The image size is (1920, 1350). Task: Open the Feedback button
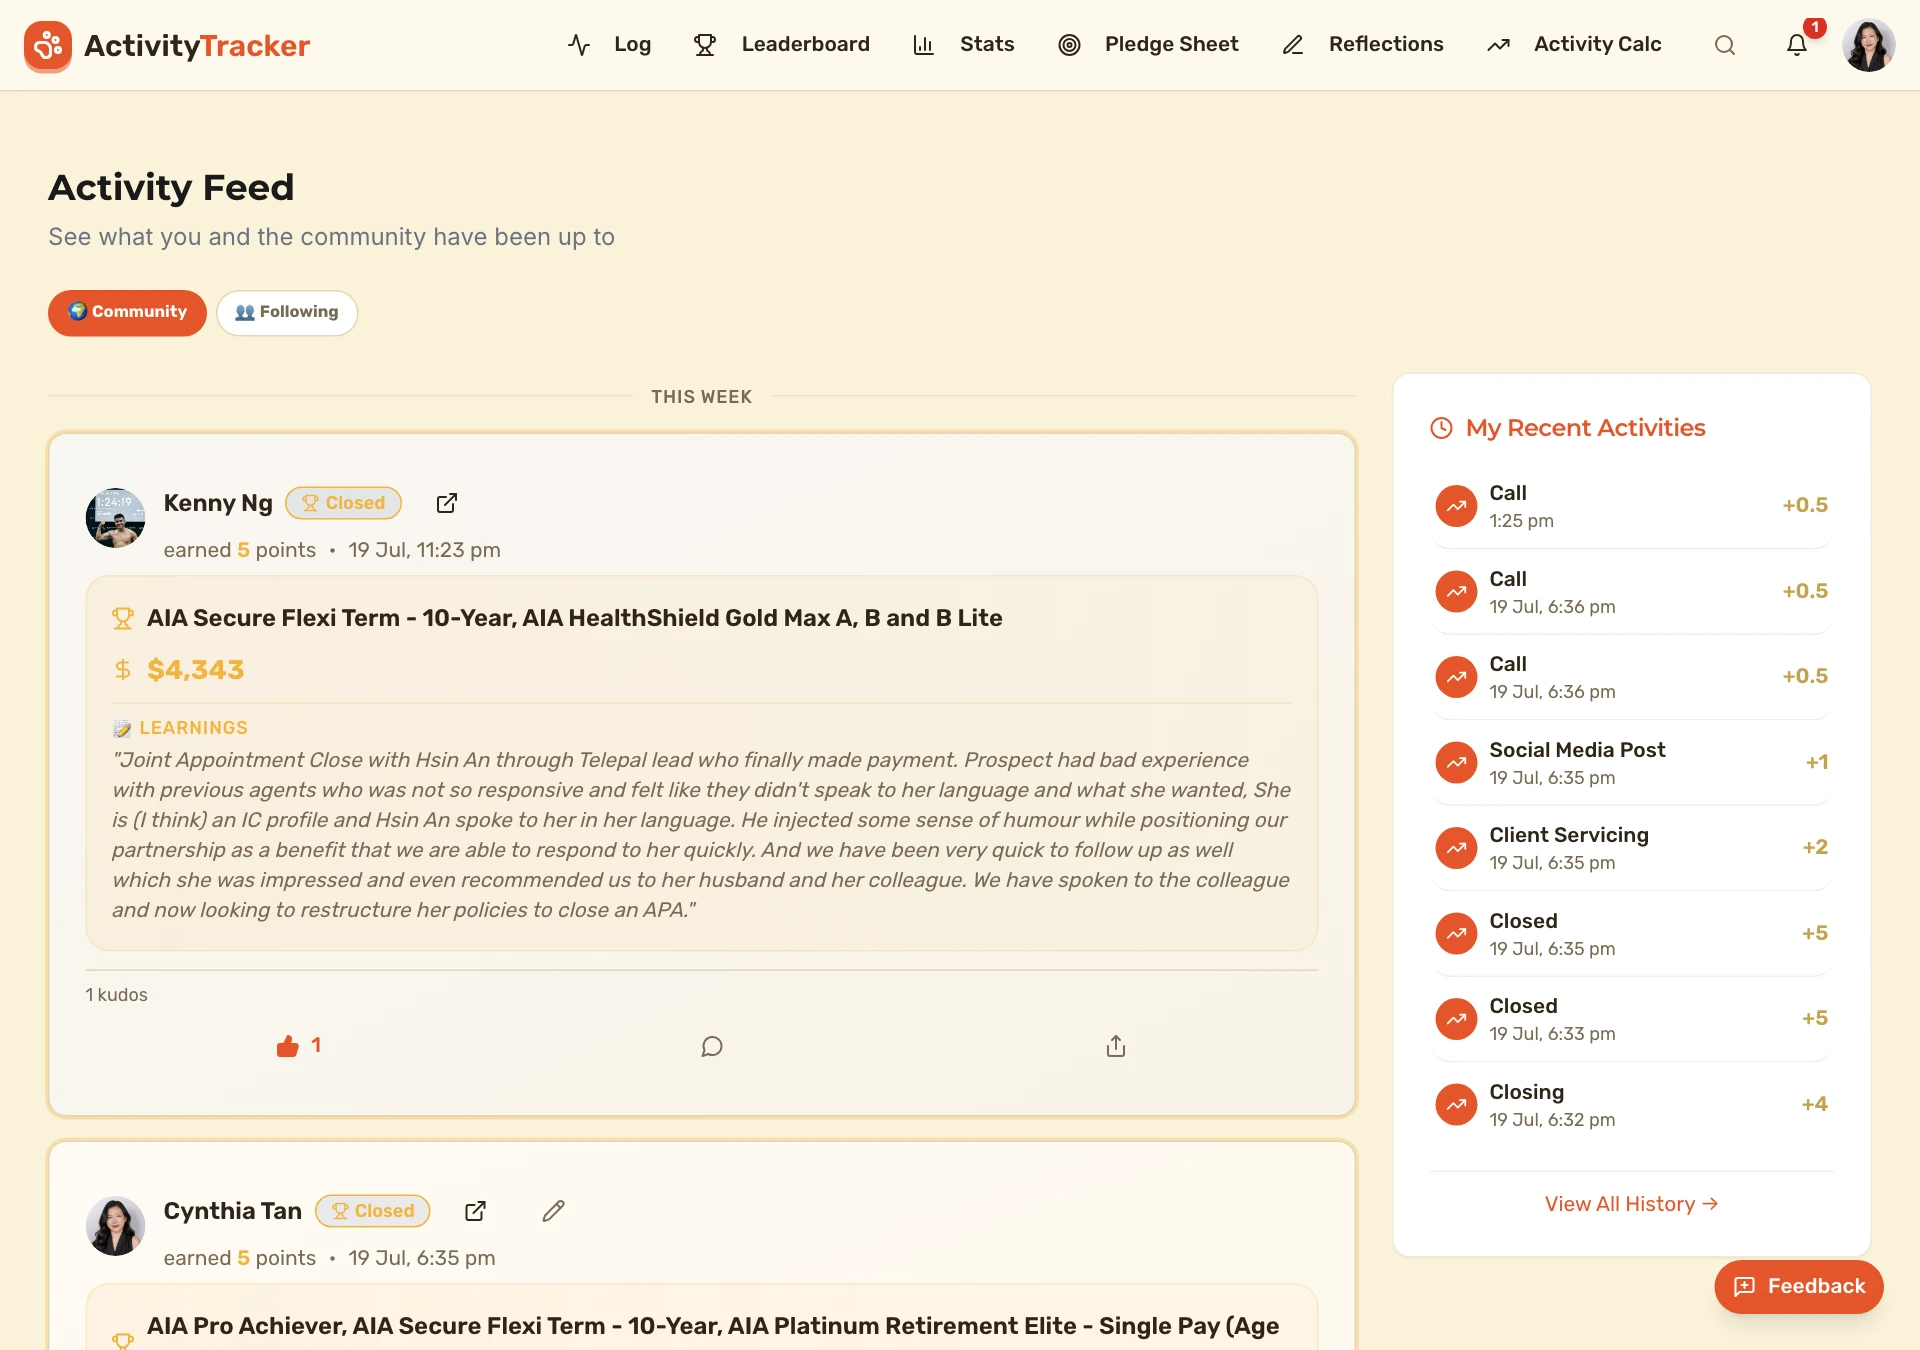point(1799,1287)
